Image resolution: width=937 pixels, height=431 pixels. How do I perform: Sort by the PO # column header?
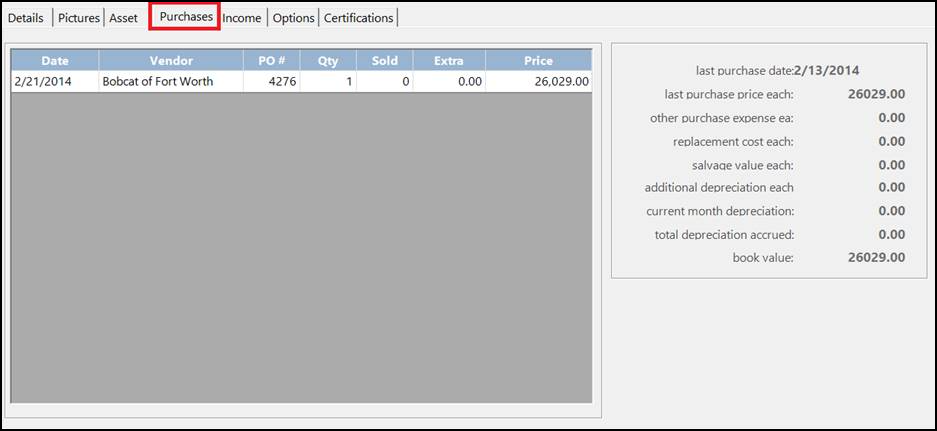pos(271,61)
